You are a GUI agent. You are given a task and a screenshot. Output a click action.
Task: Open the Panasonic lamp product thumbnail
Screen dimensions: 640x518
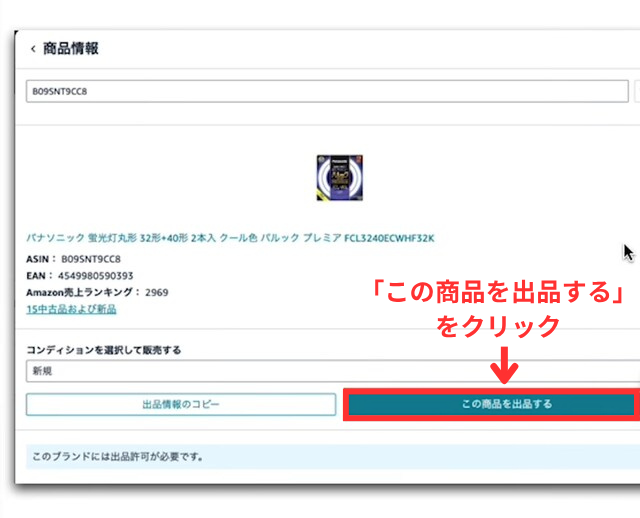pos(340,178)
